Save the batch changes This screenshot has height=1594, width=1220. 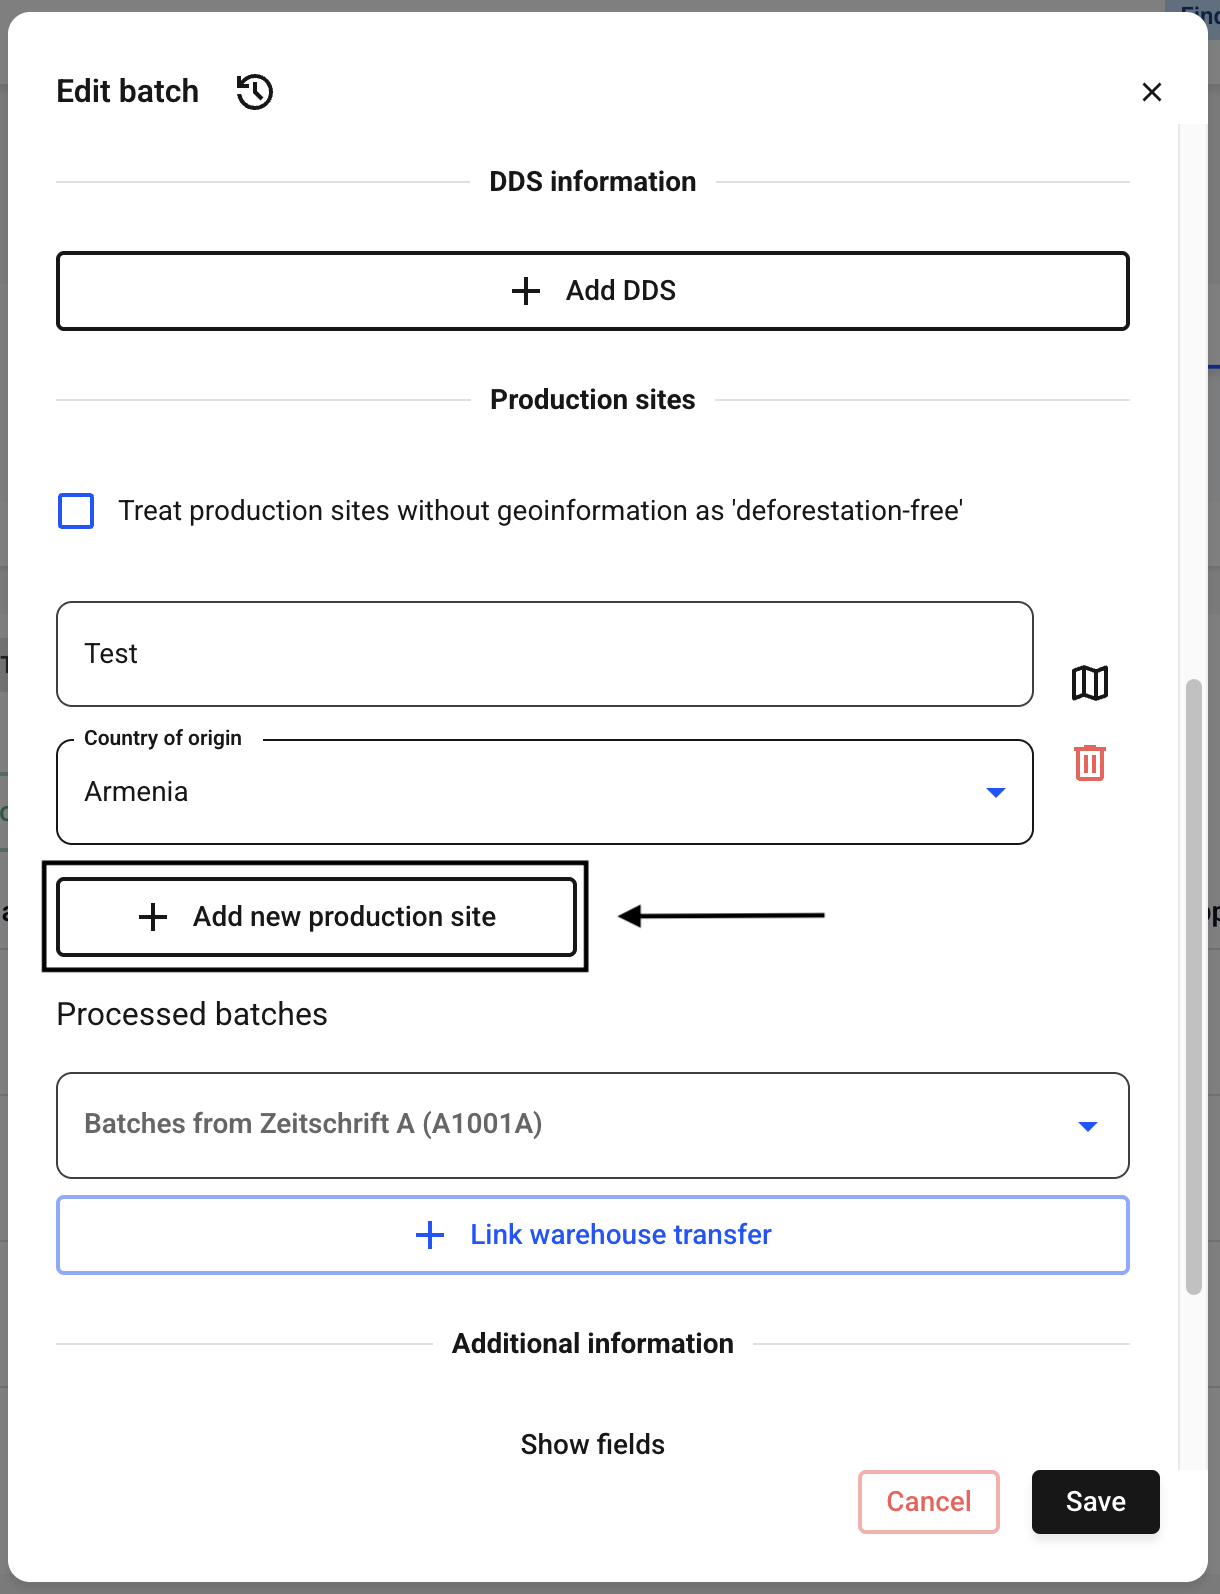(x=1096, y=1502)
